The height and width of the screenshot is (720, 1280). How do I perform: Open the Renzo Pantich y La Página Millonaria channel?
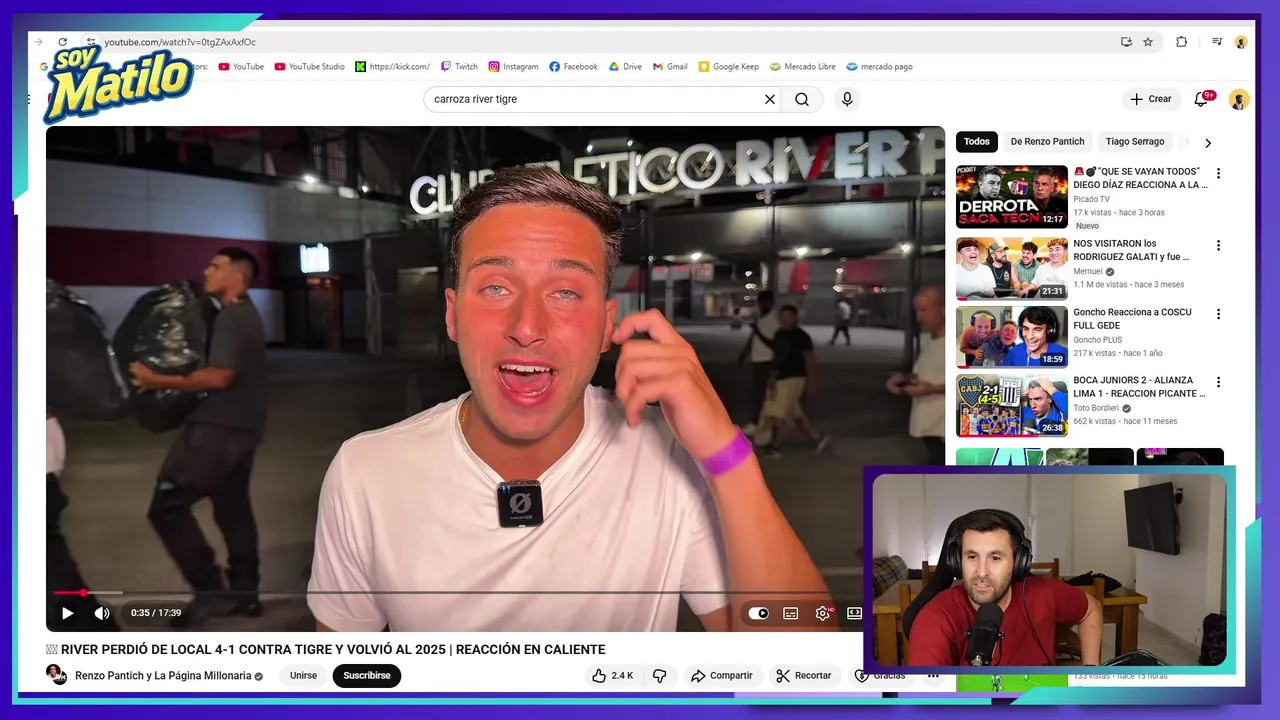click(x=163, y=676)
